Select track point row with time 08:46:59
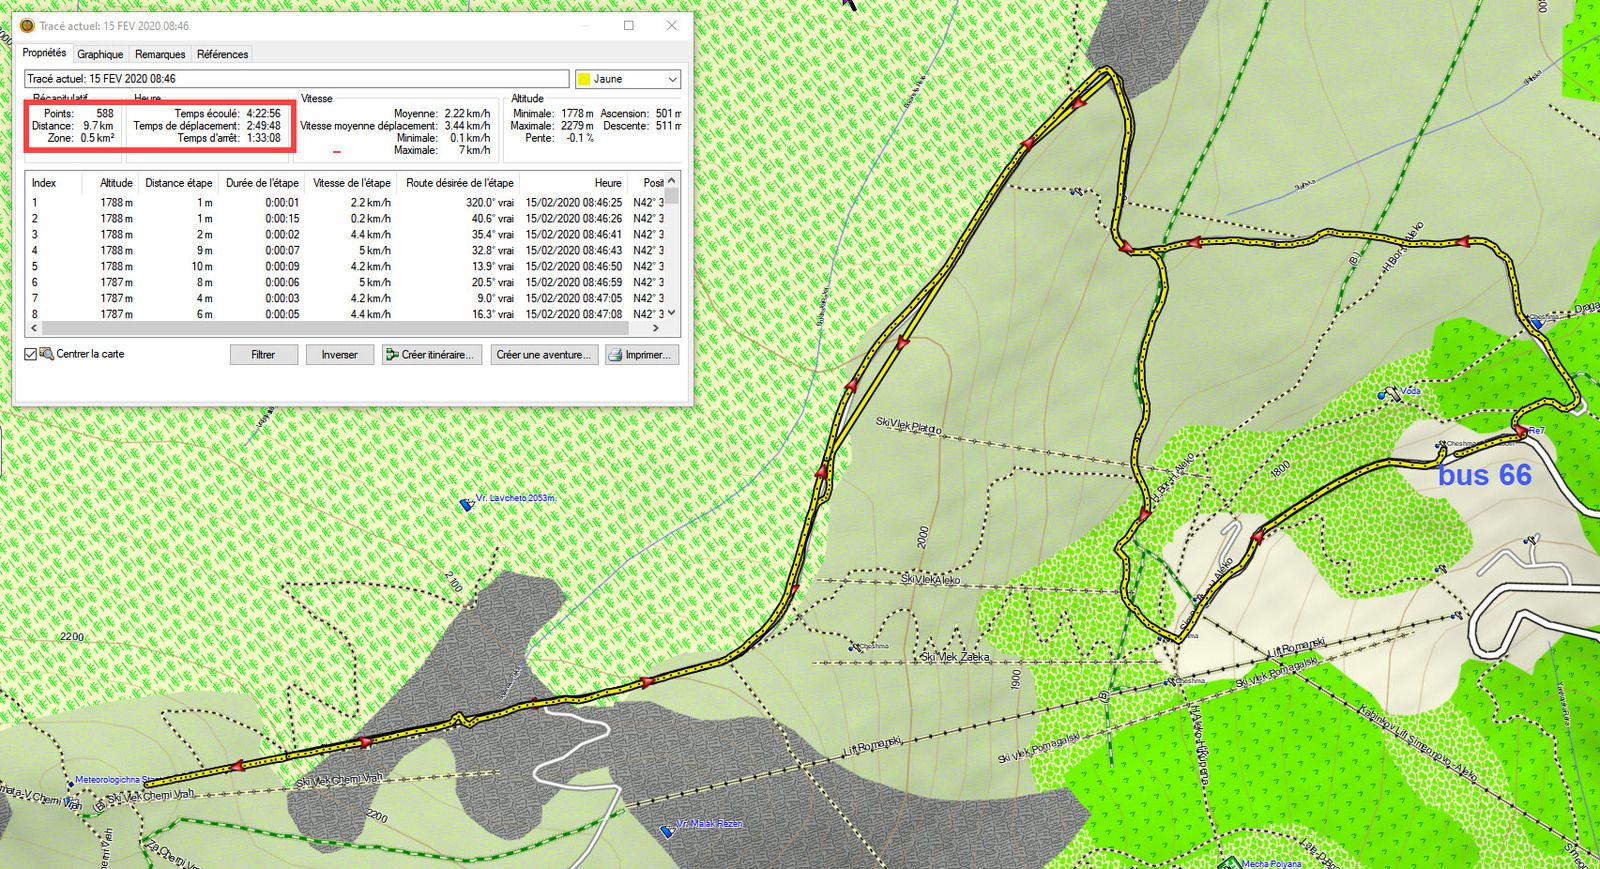Image resolution: width=1600 pixels, height=869 pixels. (x=345, y=282)
